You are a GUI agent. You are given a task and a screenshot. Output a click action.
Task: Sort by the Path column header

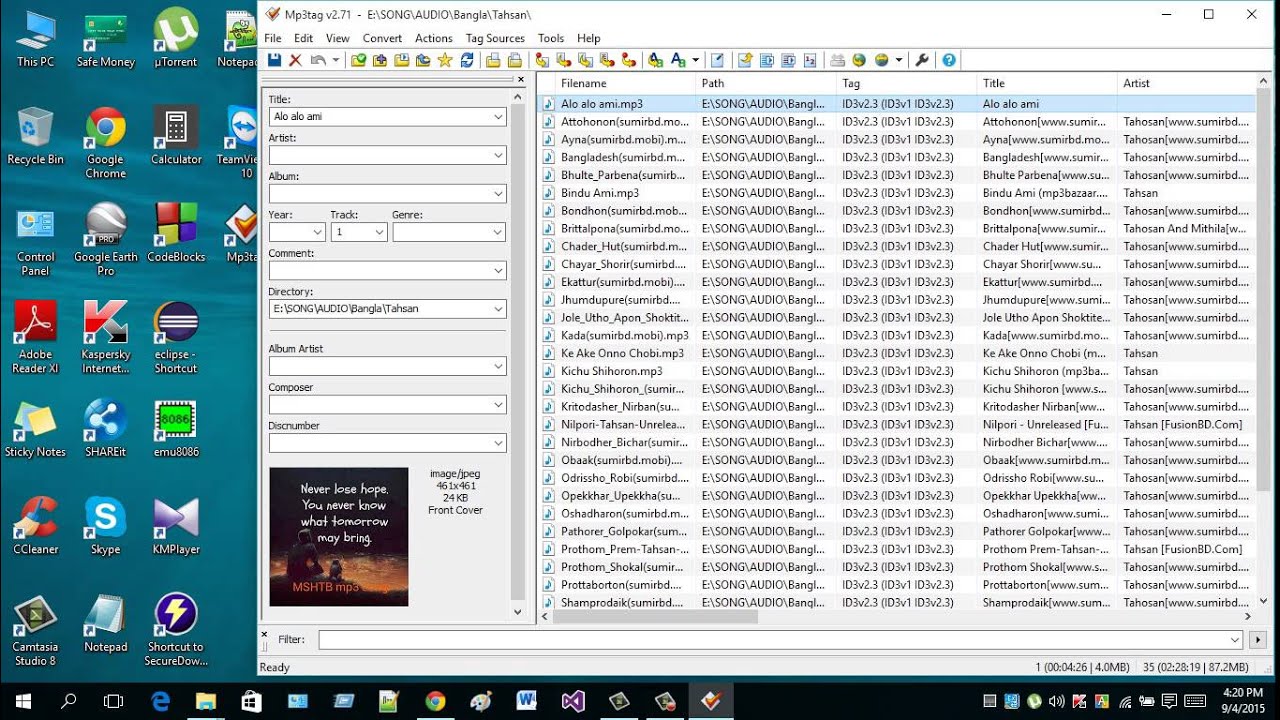coord(766,83)
